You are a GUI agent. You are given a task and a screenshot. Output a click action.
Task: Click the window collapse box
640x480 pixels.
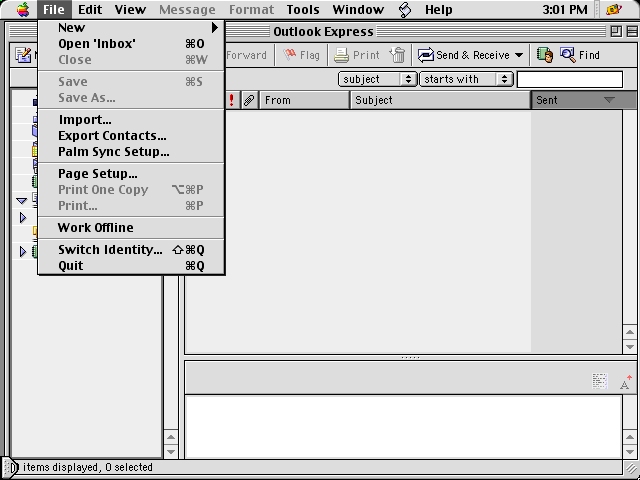[632, 31]
